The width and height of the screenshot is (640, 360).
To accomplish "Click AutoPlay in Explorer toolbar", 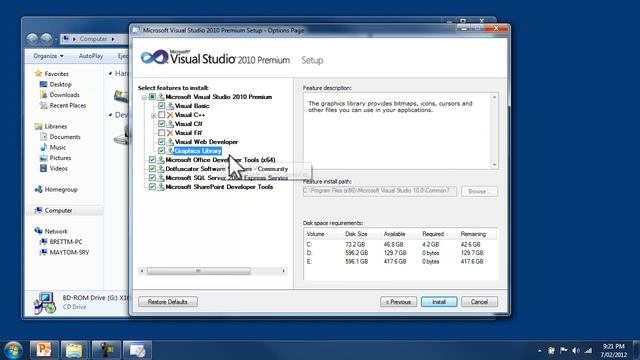I will click(x=91, y=56).
